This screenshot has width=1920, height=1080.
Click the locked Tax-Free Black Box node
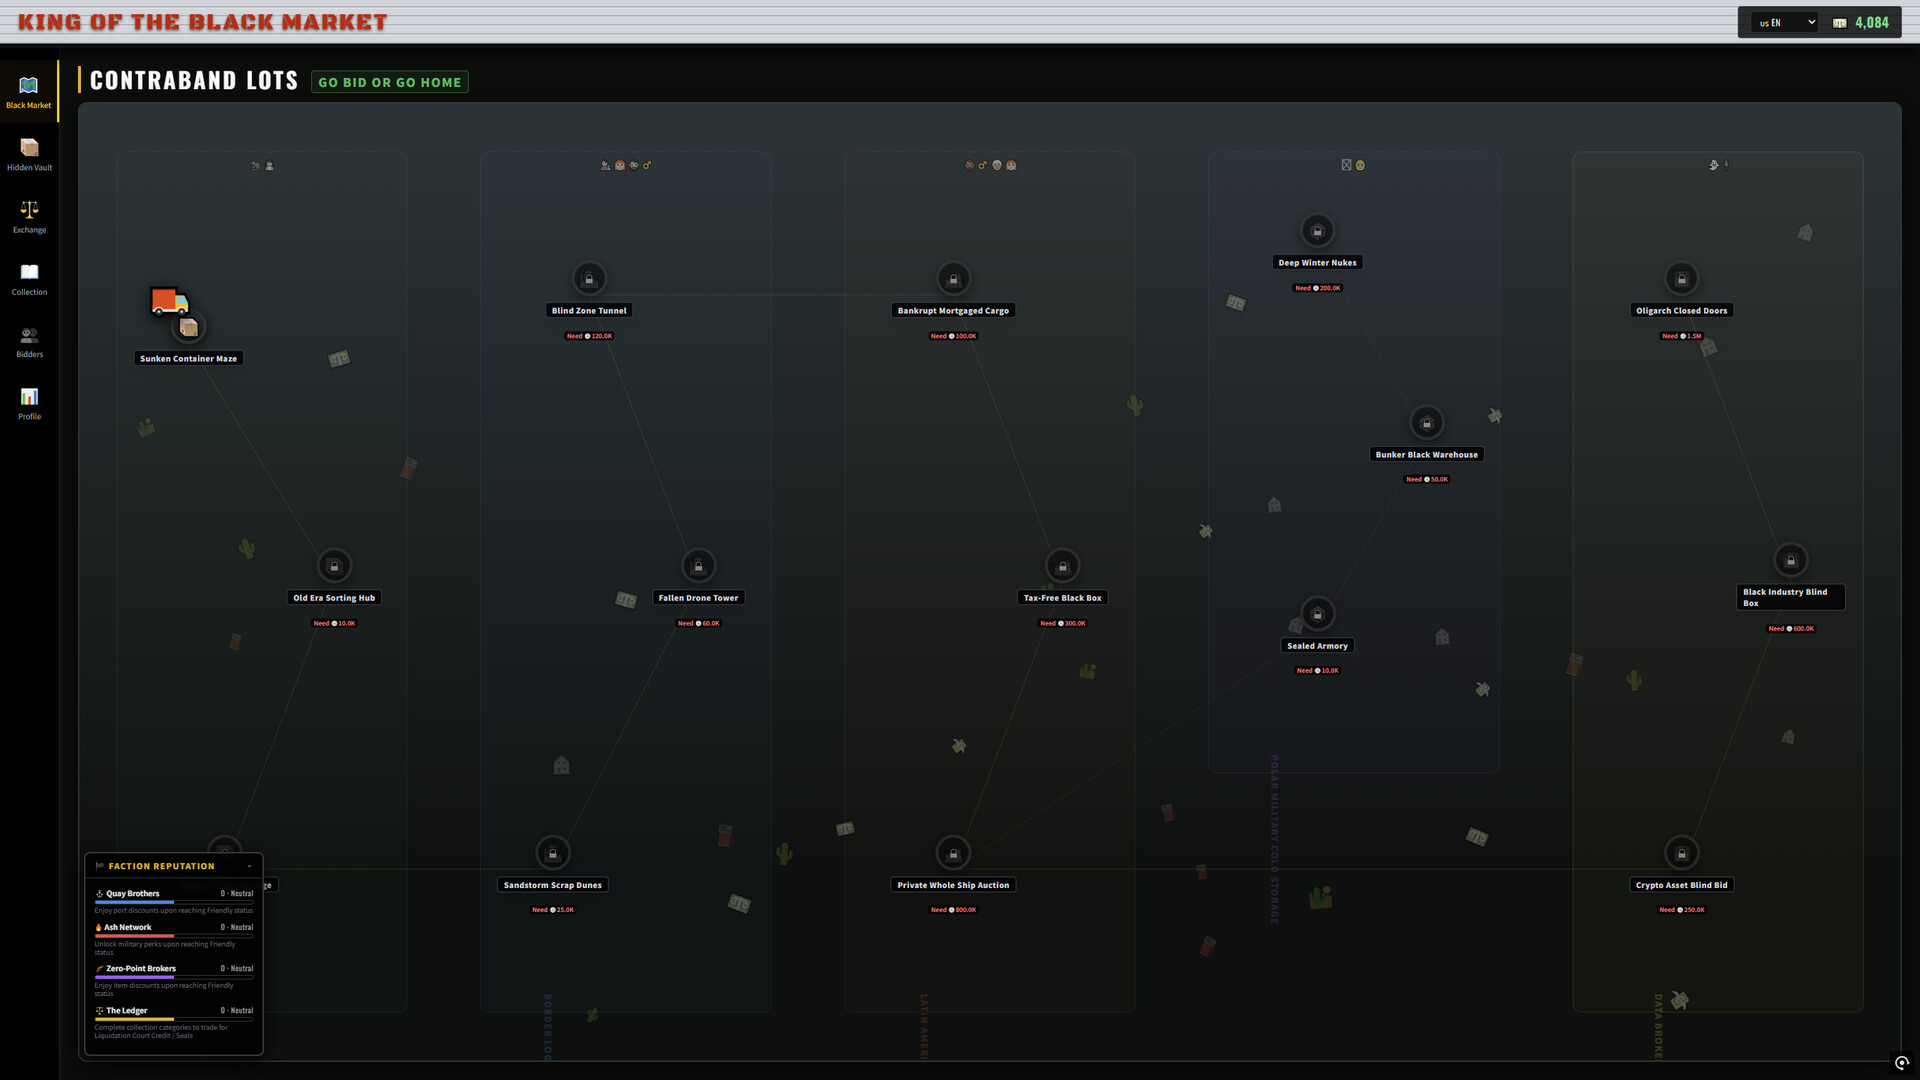pyautogui.click(x=1062, y=566)
